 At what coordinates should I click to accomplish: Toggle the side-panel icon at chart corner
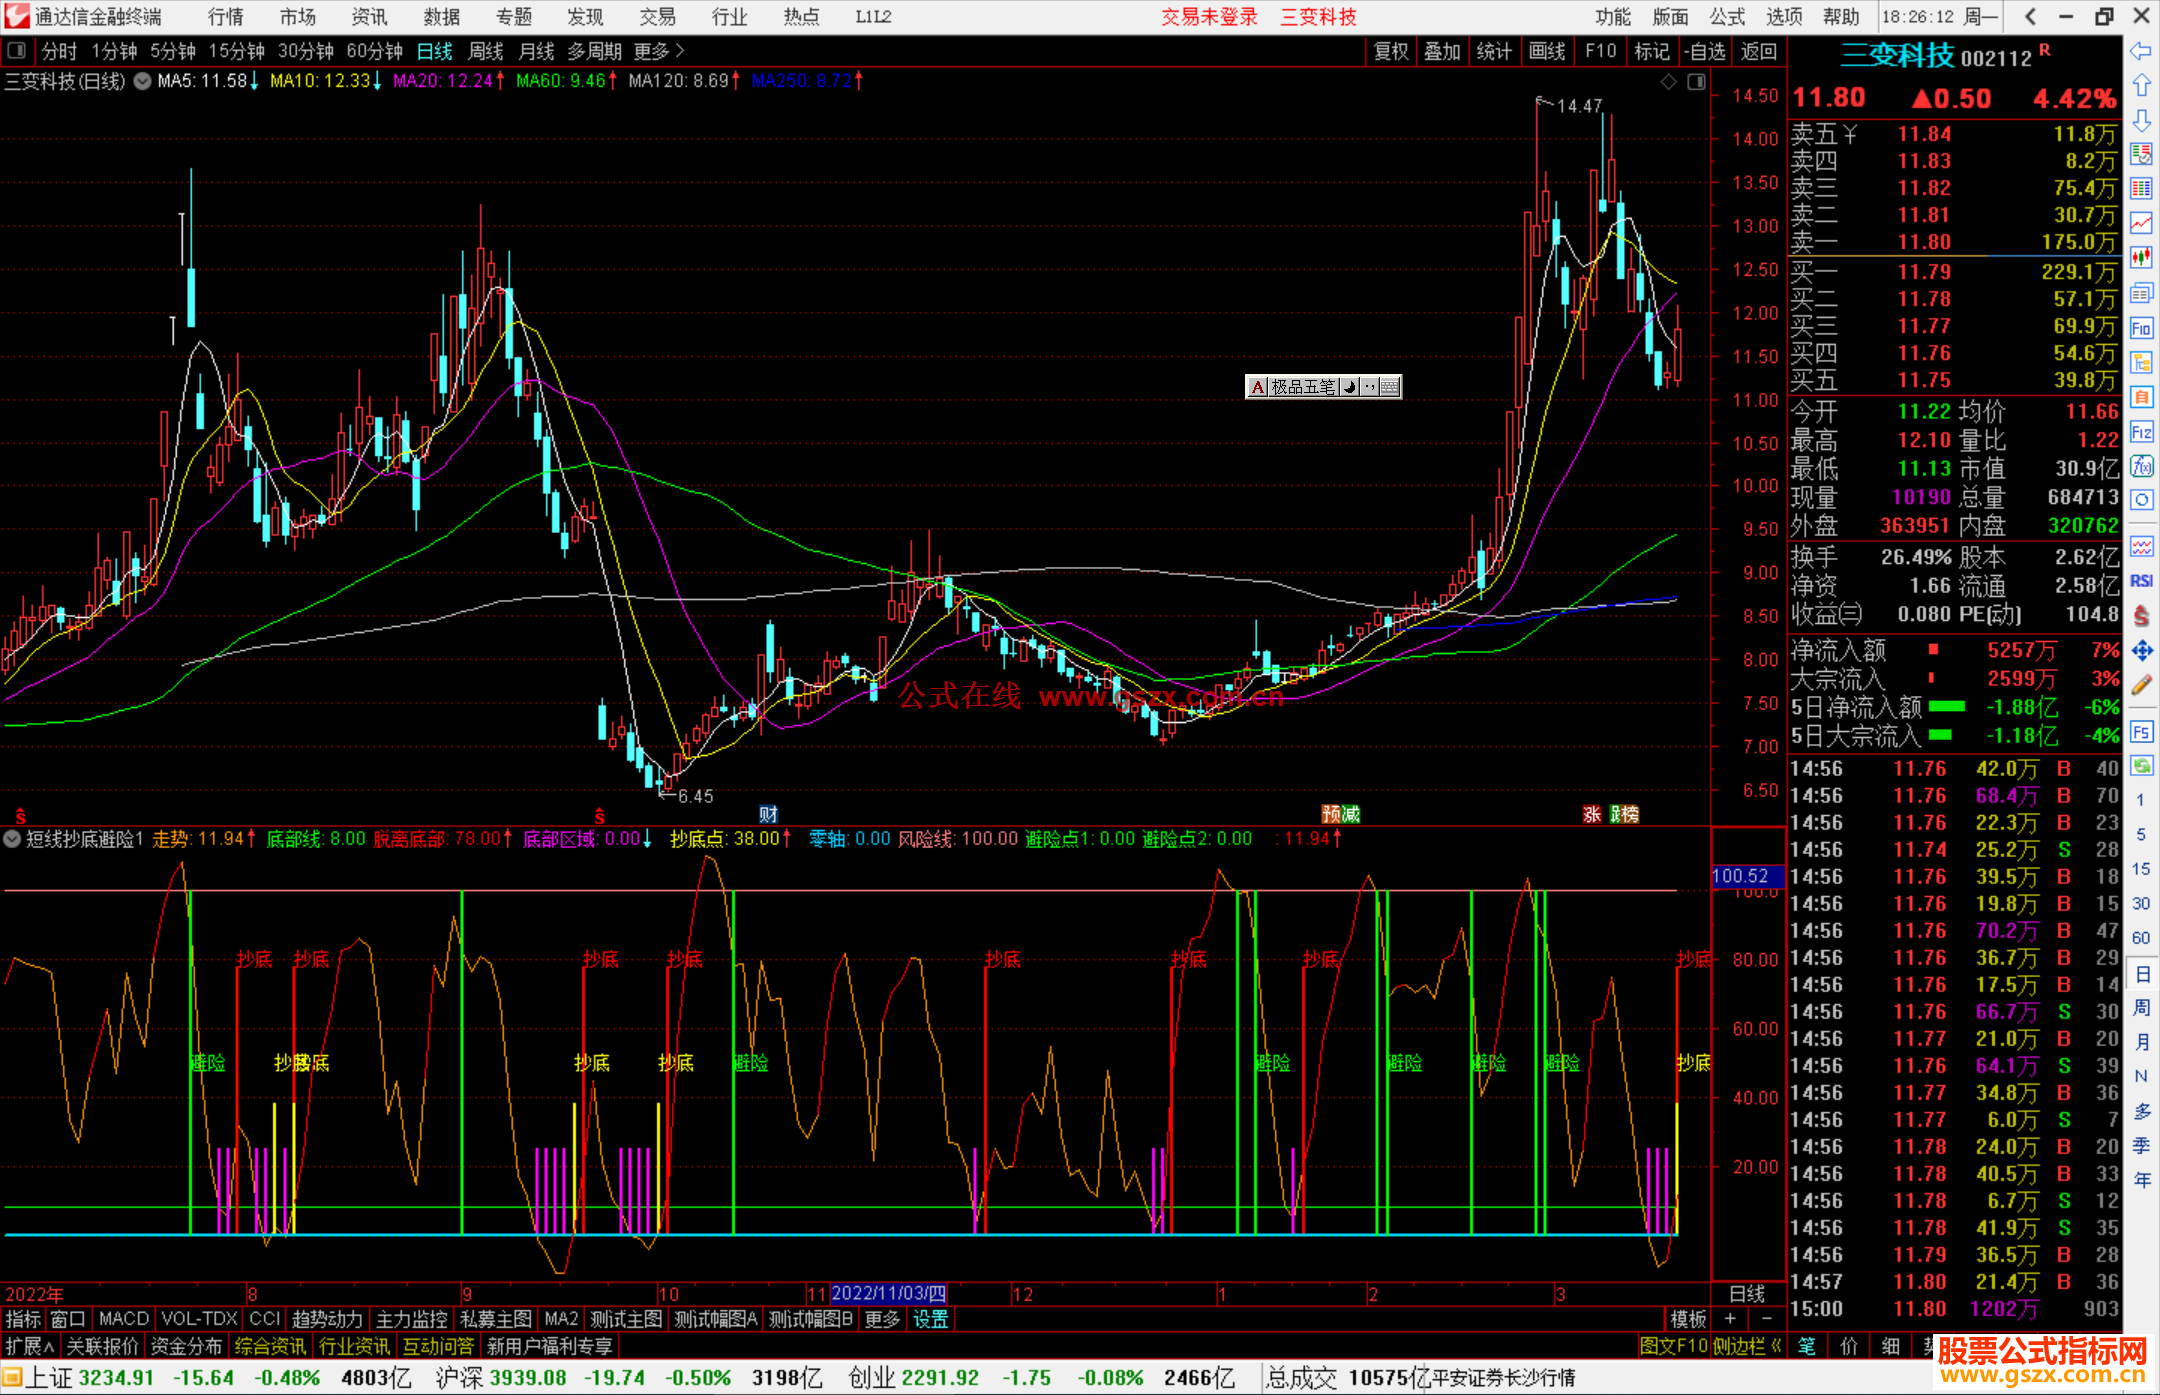(1696, 82)
